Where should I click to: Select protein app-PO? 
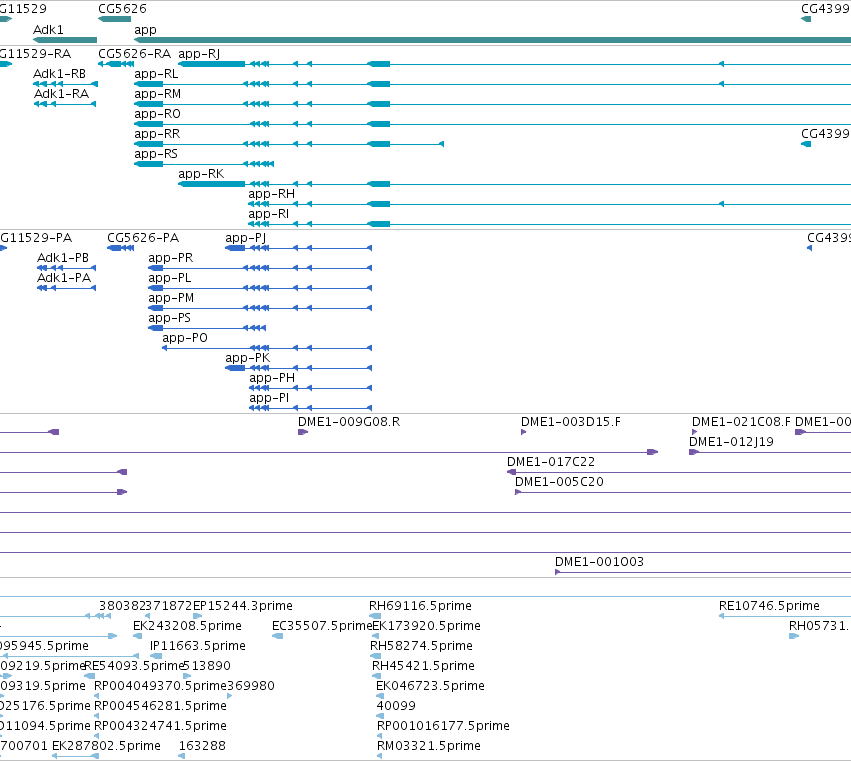267,348
